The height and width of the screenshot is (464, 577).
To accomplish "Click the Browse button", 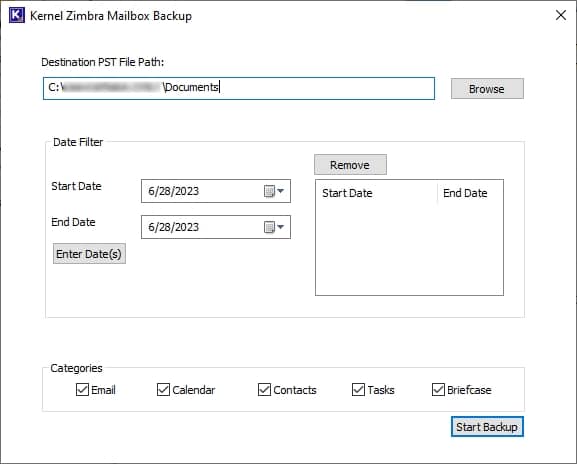I will pyautogui.click(x=487, y=89).
